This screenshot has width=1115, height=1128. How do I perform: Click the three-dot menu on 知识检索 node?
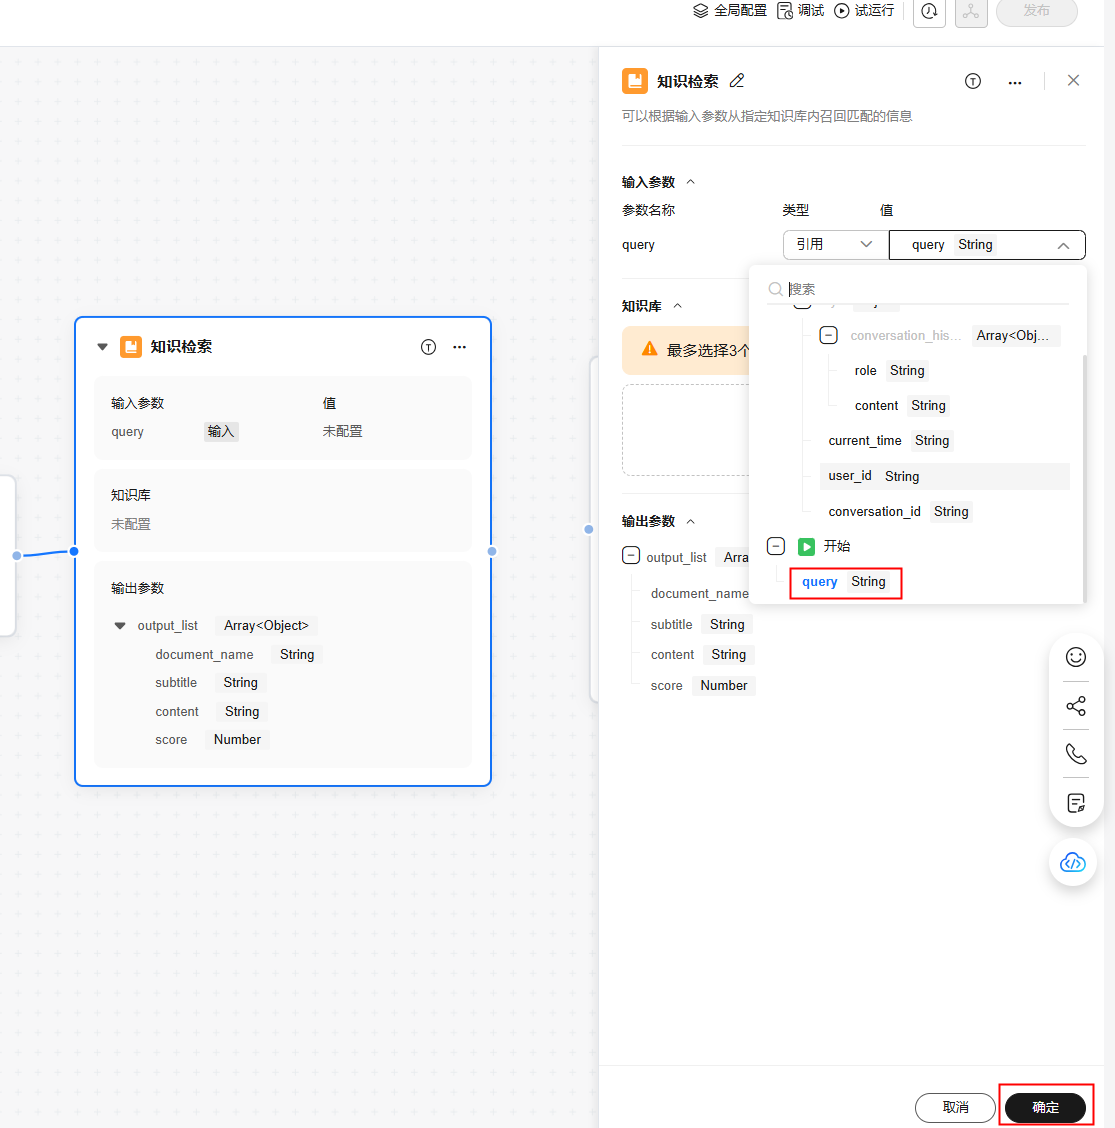click(x=460, y=347)
